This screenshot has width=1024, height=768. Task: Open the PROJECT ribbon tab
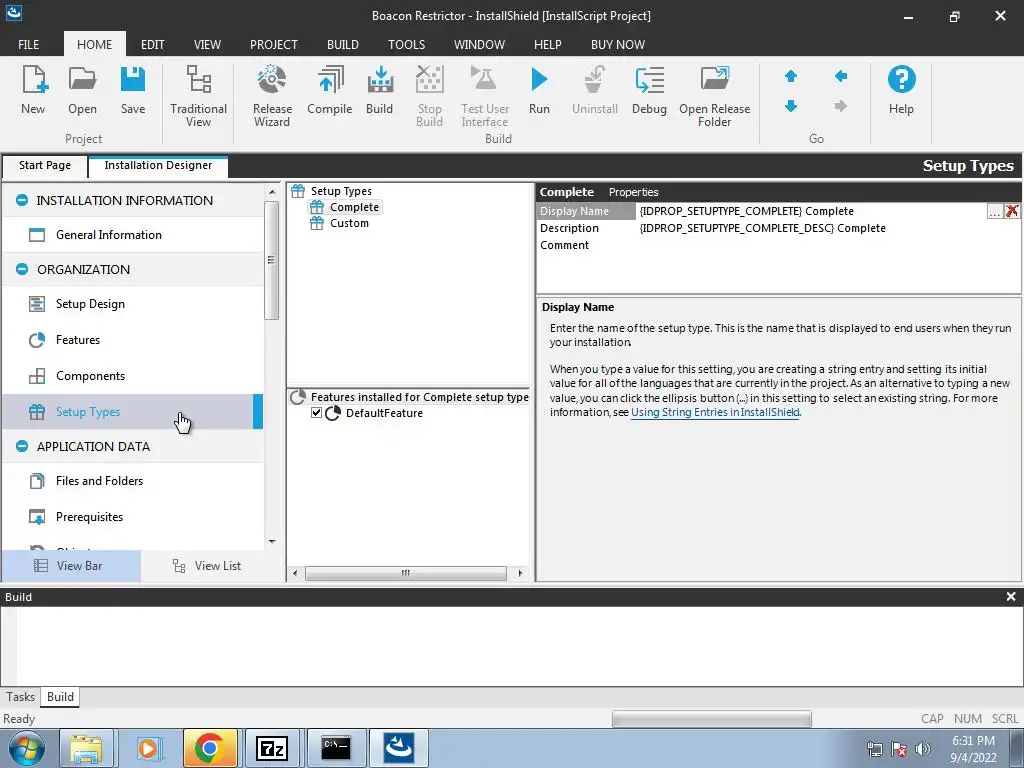click(274, 44)
